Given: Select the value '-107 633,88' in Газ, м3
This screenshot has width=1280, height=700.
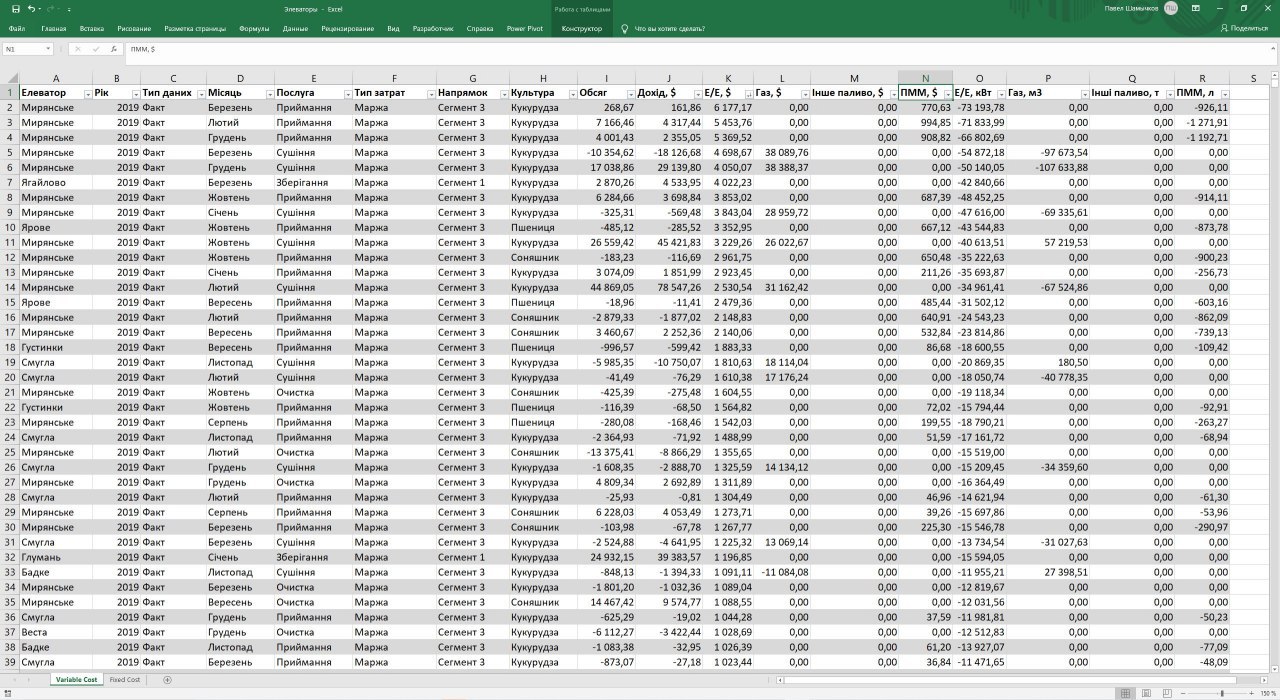Looking at the screenshot, I should pyautogui.click(x=1047, y=168).
